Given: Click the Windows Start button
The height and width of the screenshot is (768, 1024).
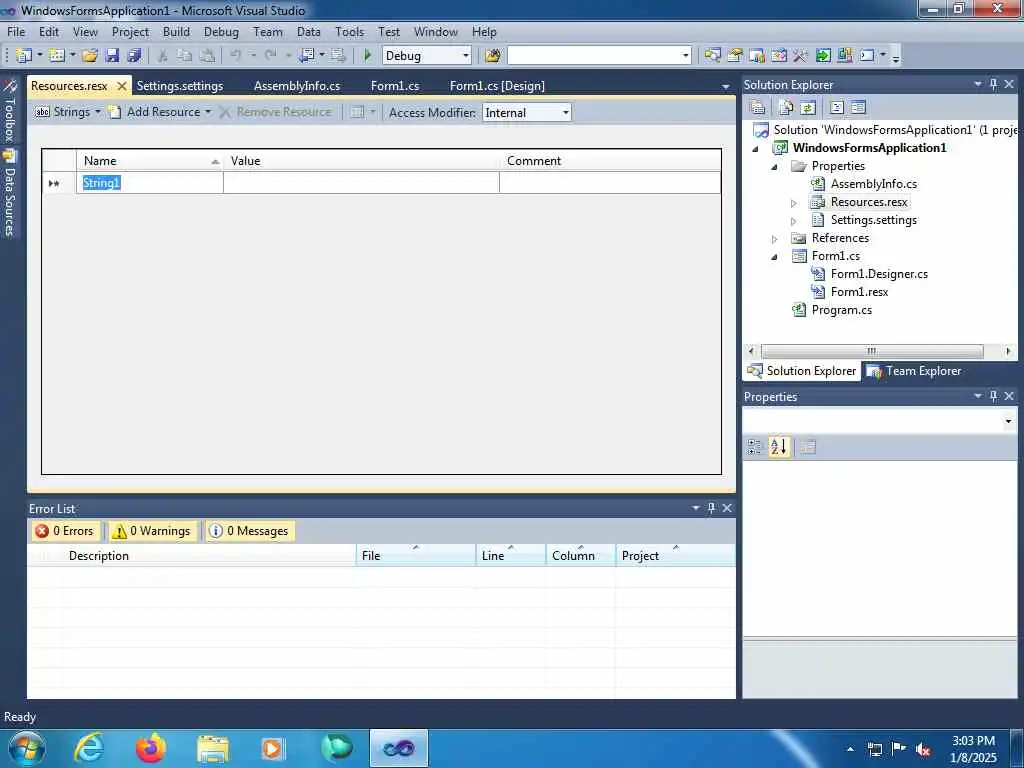Looking at the screenshot, I should click(x=27, y=748).
